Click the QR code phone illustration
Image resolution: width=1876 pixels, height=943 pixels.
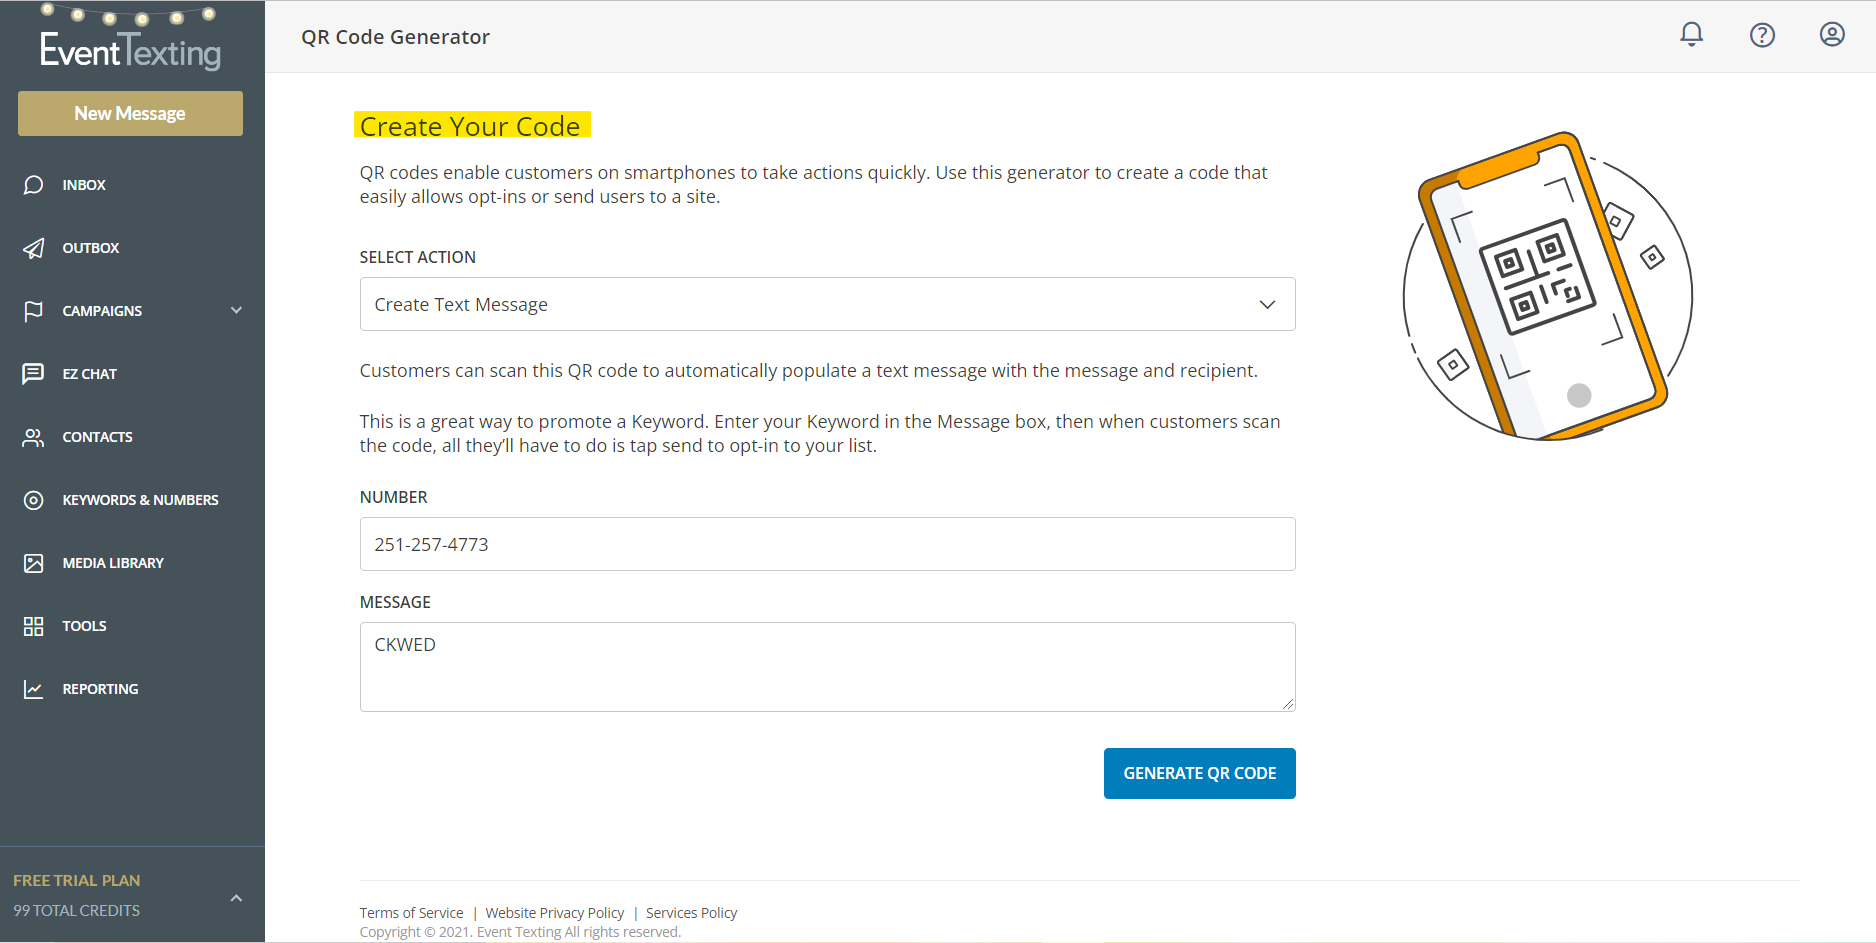pos(1547,287)
